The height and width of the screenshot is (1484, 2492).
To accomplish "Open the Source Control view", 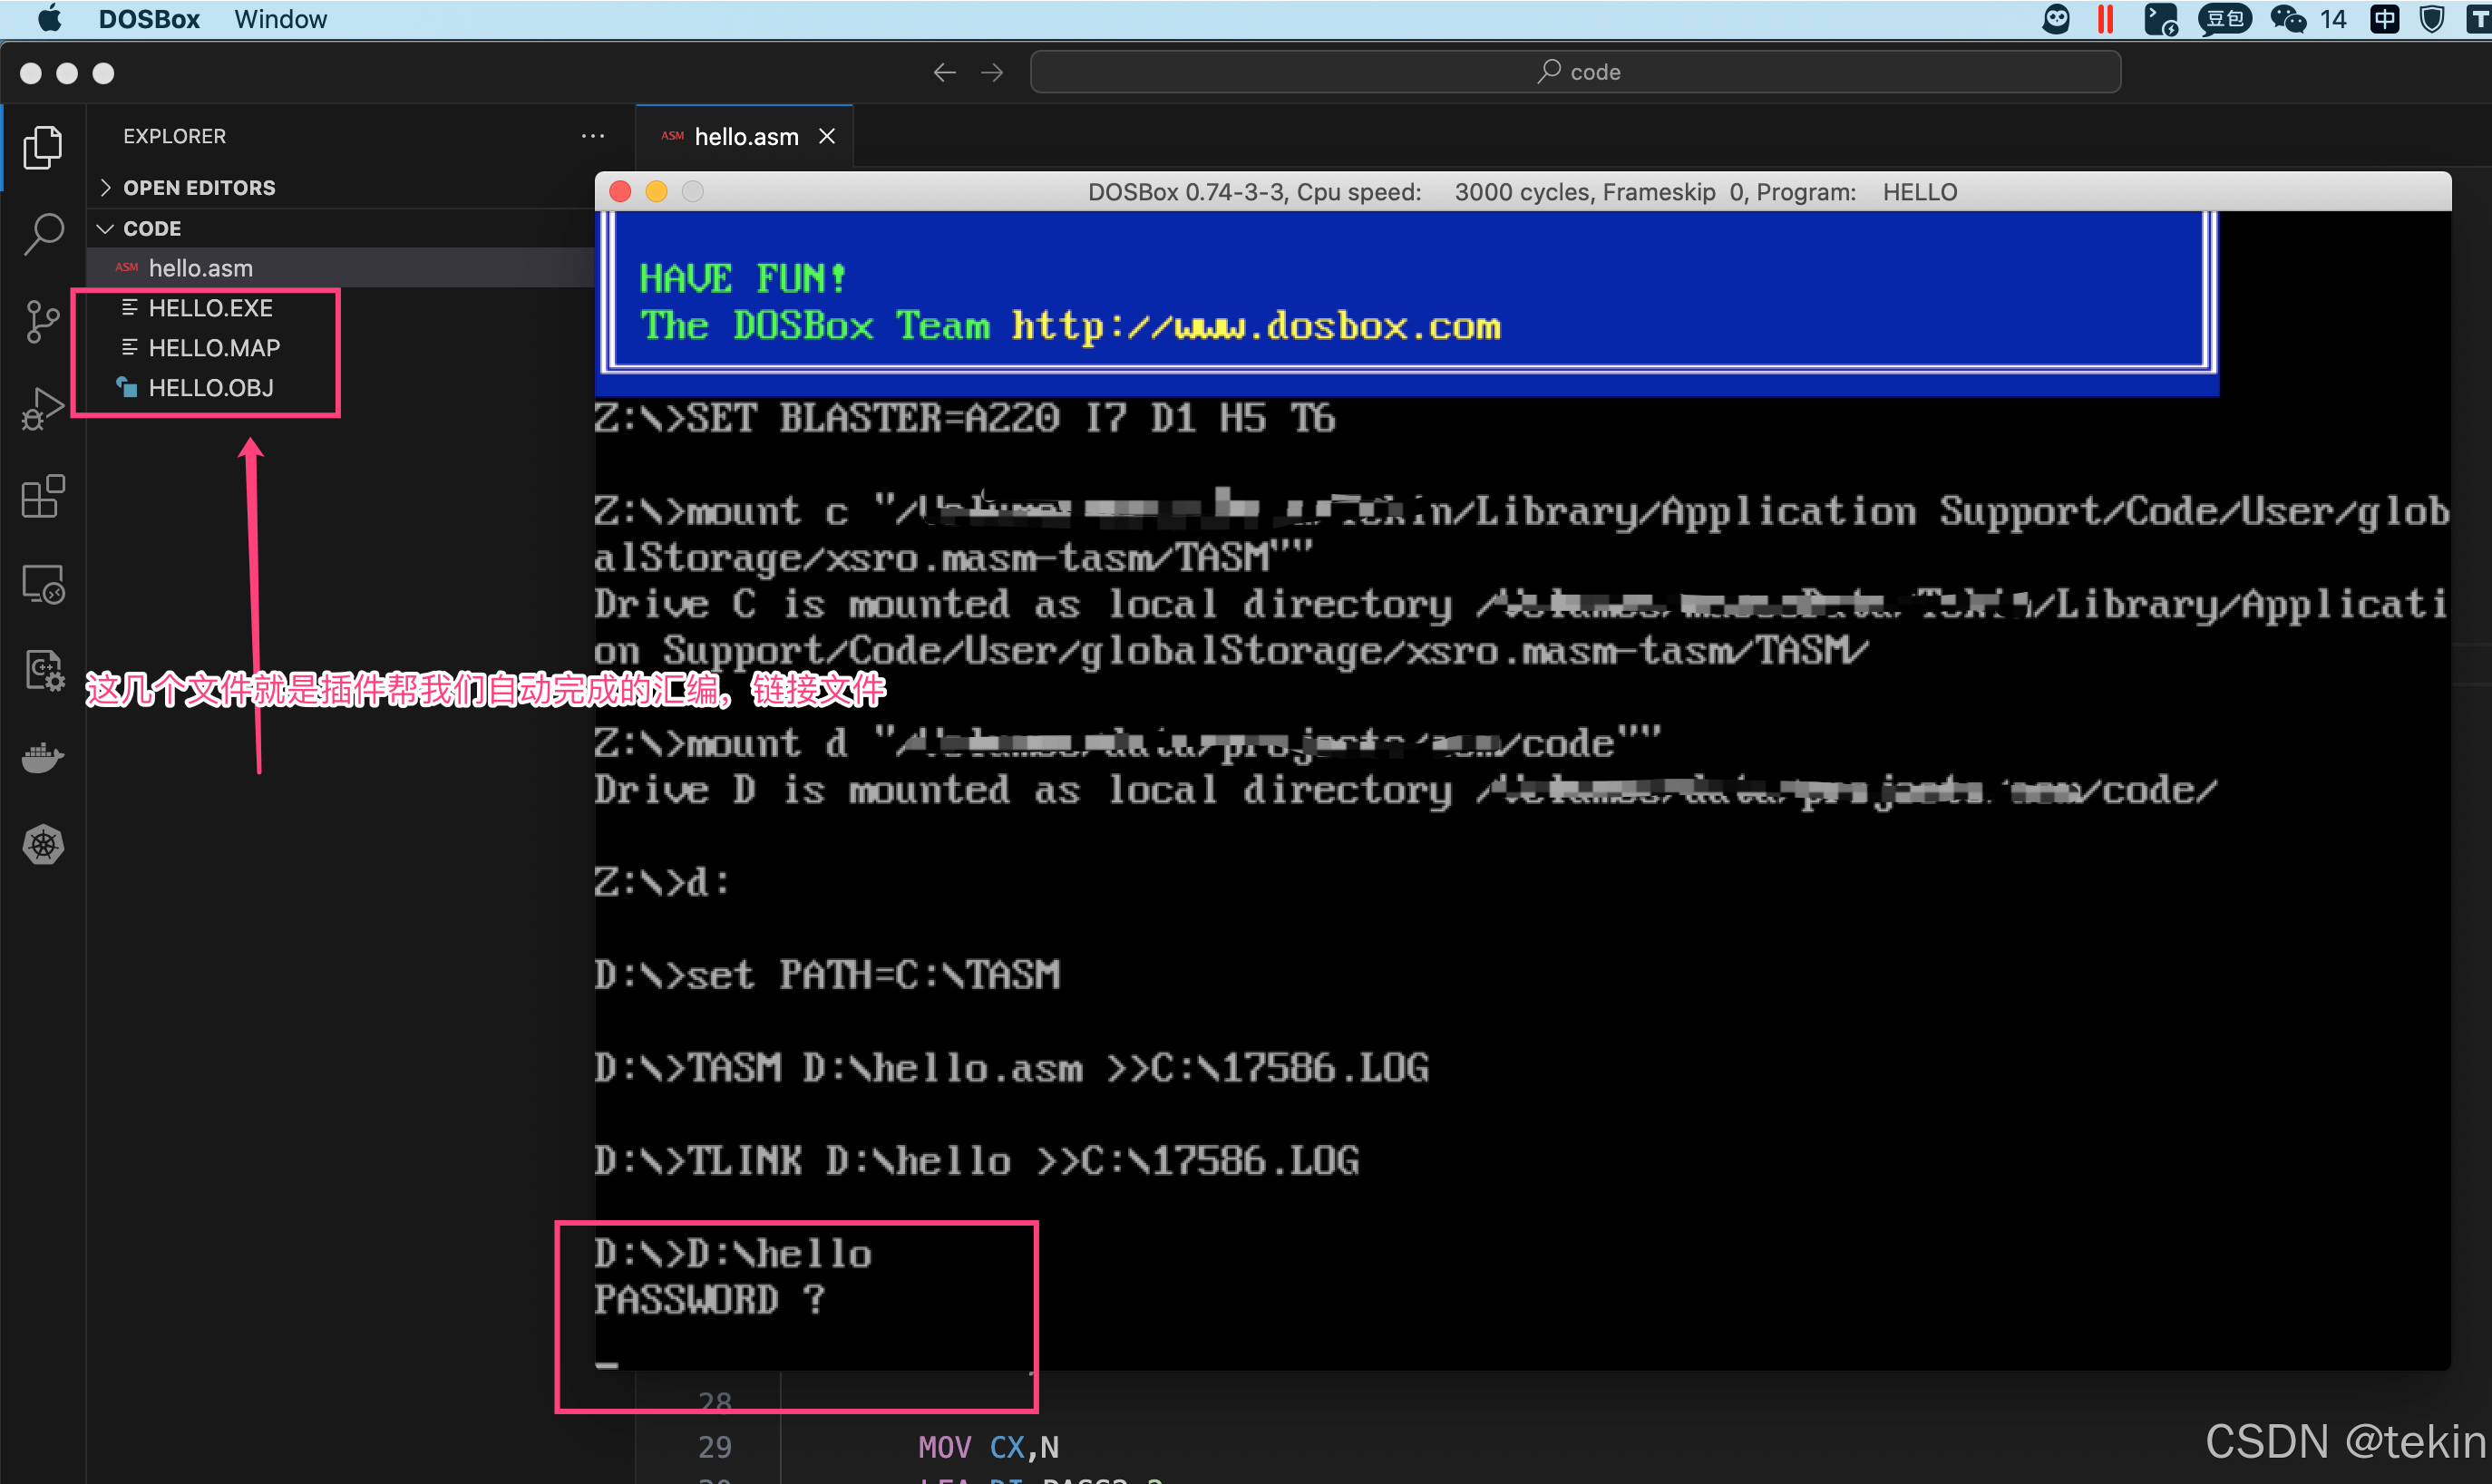I will [x=43, y=322].
